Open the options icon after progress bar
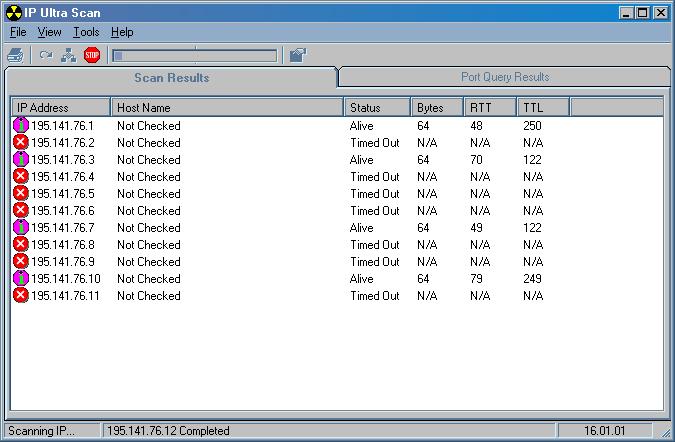The width and height of the screenshot is (675, 442). [x=297, y=55]
